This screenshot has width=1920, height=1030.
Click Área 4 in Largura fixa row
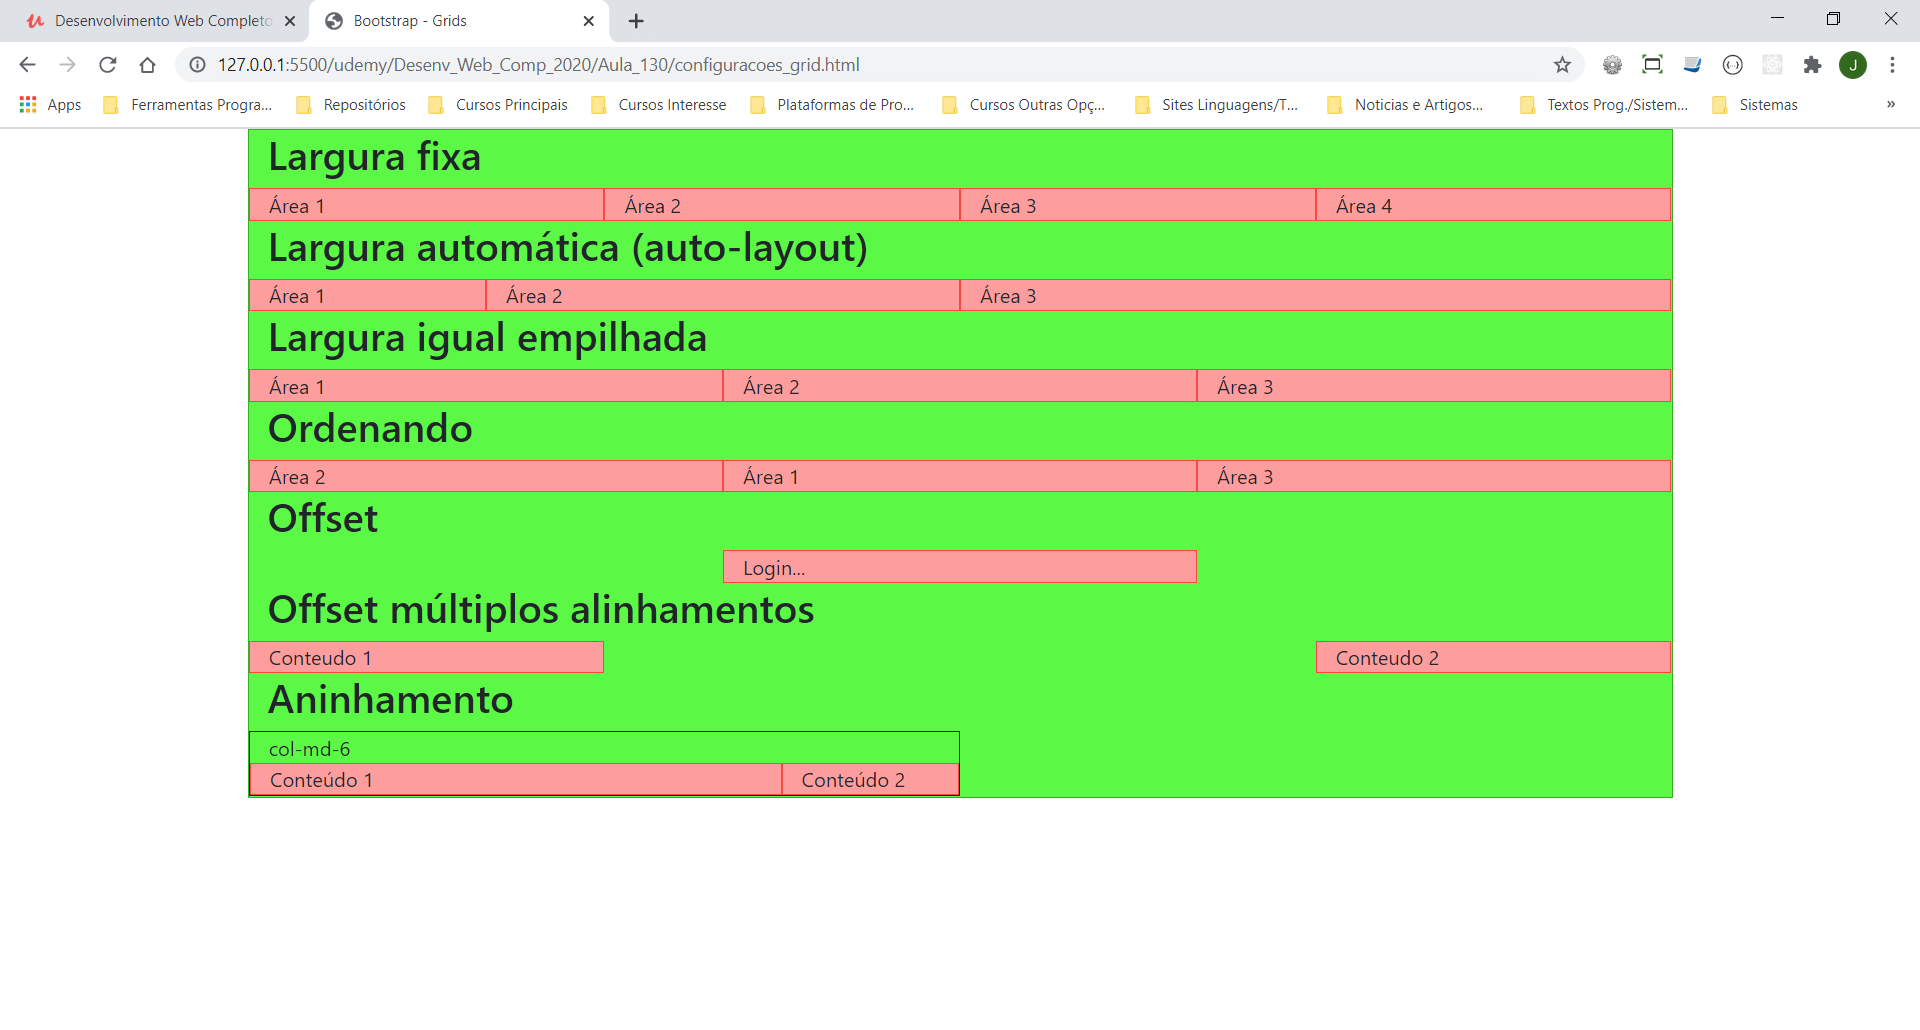[1493, 205]
